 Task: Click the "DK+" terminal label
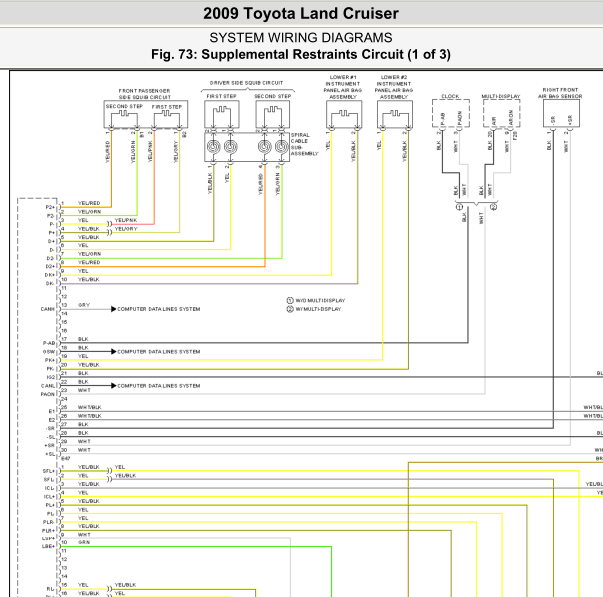tap(50, 275)
